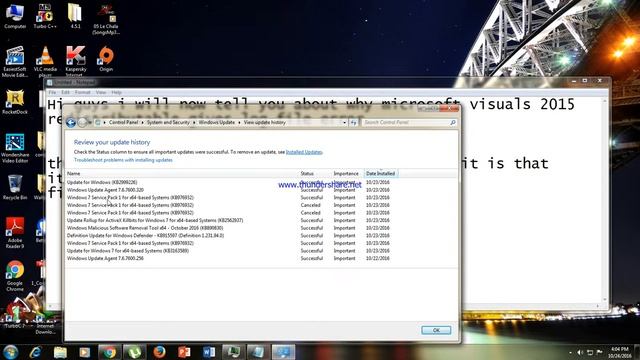Show hidden system tray icons
This screenshot has width=640, height=360.
pos(570,352)
